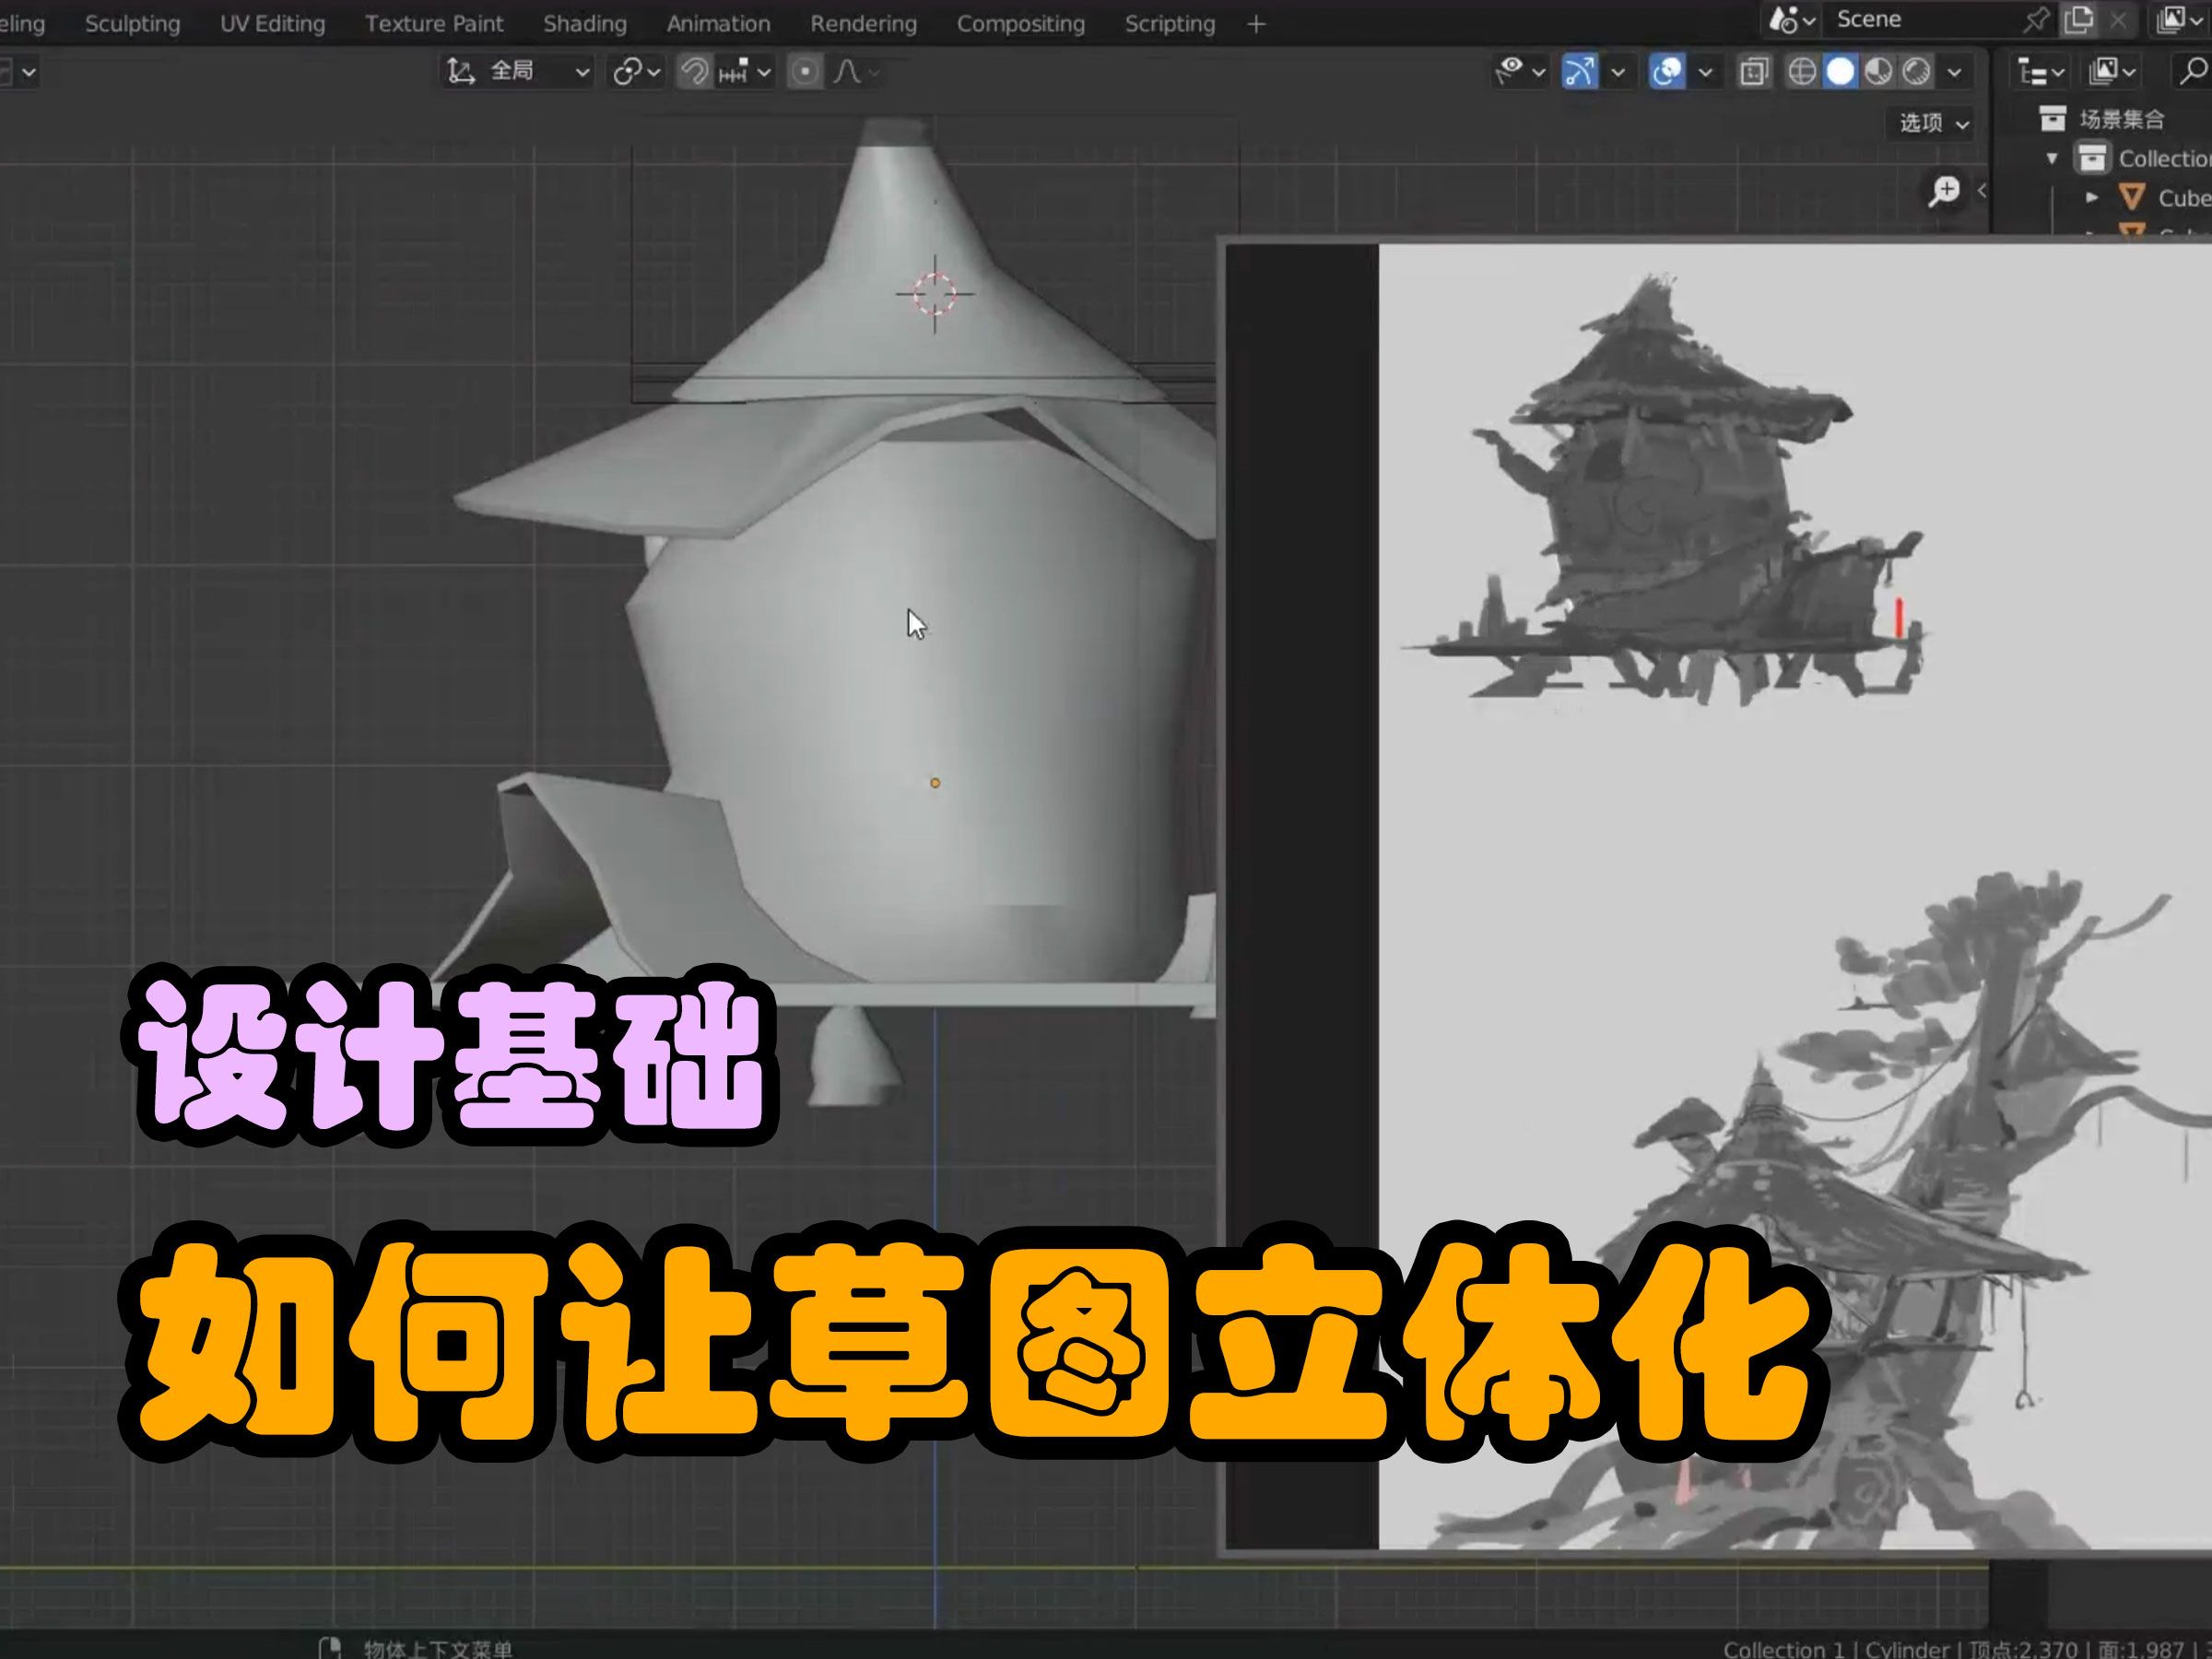The height and width of the screenshot is (1659, 2212).
Task: Select solid viewport shading mode
Action: point(1840,71)
